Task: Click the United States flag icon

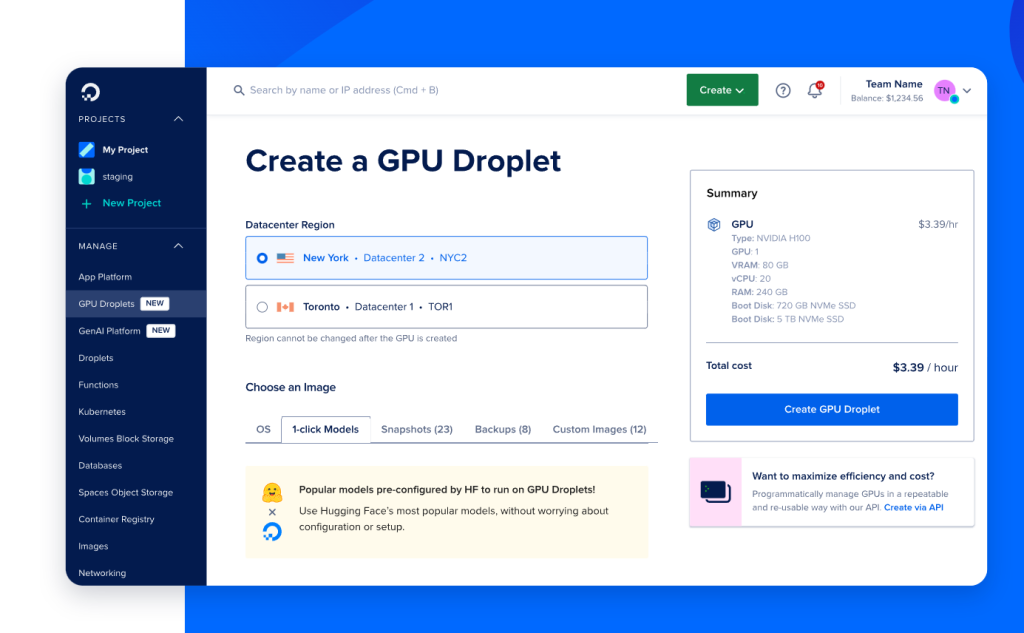Action: (x=285, y=258)
